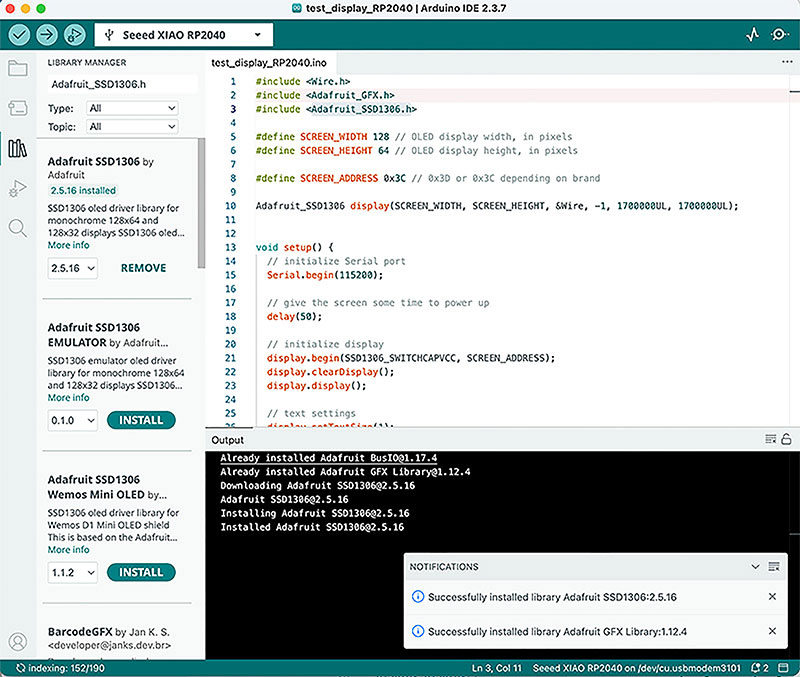Open the Boards Manager sidebar icon
This screenshot has width=800, height=677.
click(x=18, y=108)
